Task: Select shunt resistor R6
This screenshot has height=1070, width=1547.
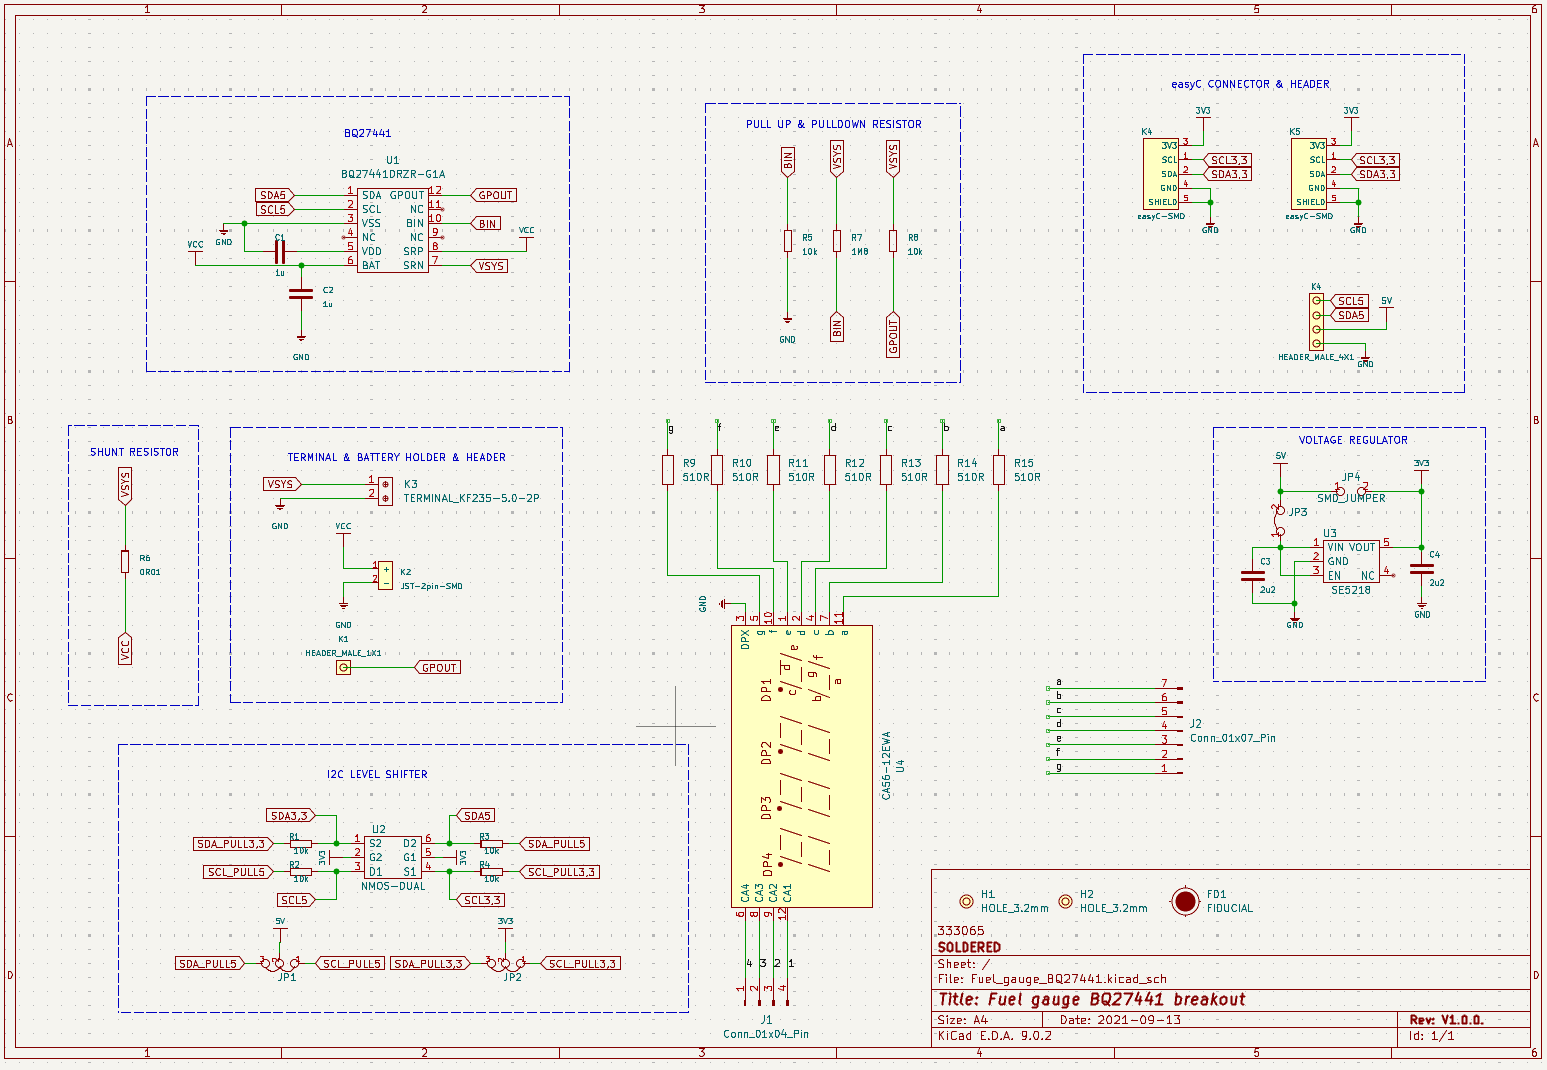Action: (125, 562)
